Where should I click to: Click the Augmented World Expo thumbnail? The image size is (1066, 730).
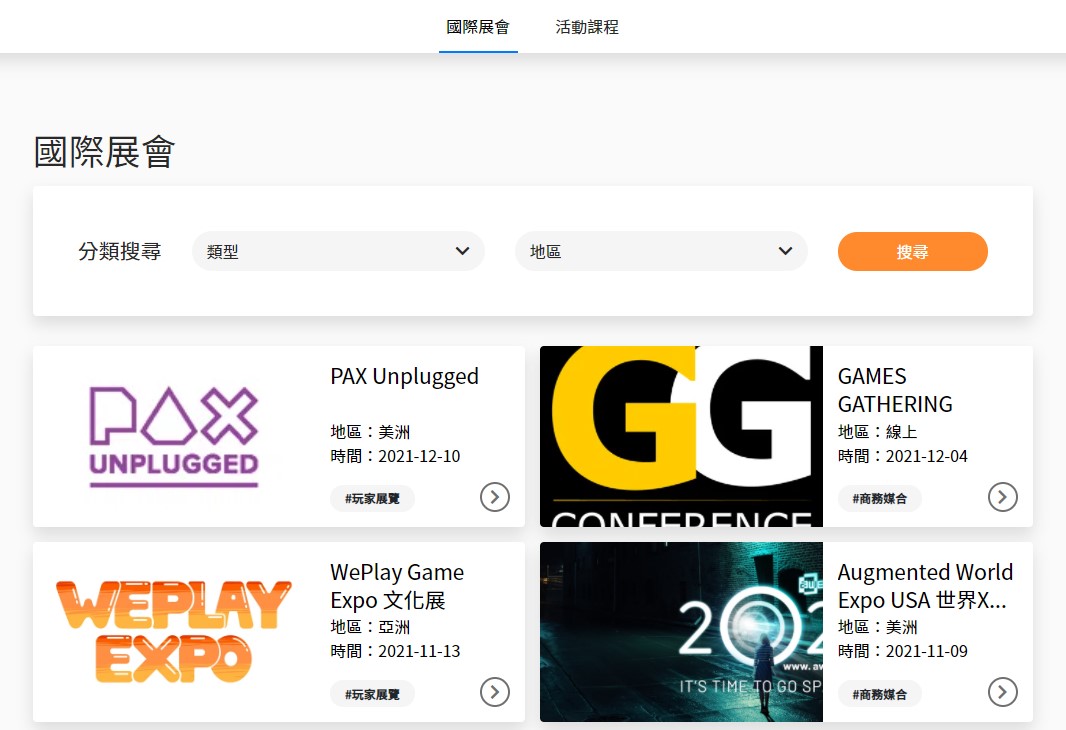[681, 631]
